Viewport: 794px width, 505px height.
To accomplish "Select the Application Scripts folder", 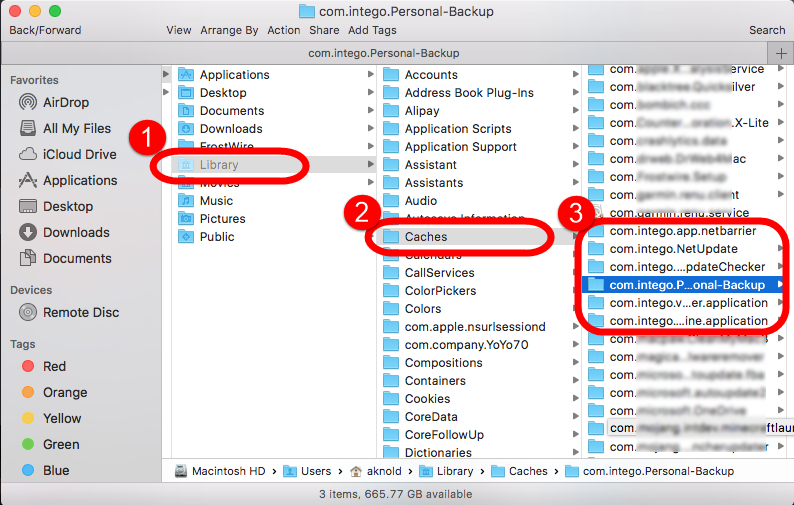I will 447,129.
